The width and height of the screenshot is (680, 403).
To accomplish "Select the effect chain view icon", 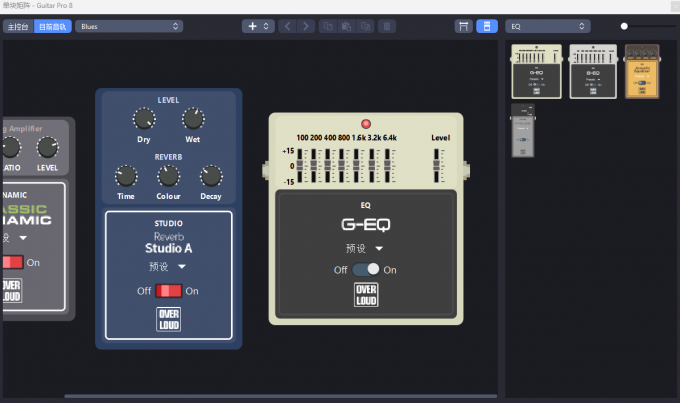I will (x=464, y=26).
